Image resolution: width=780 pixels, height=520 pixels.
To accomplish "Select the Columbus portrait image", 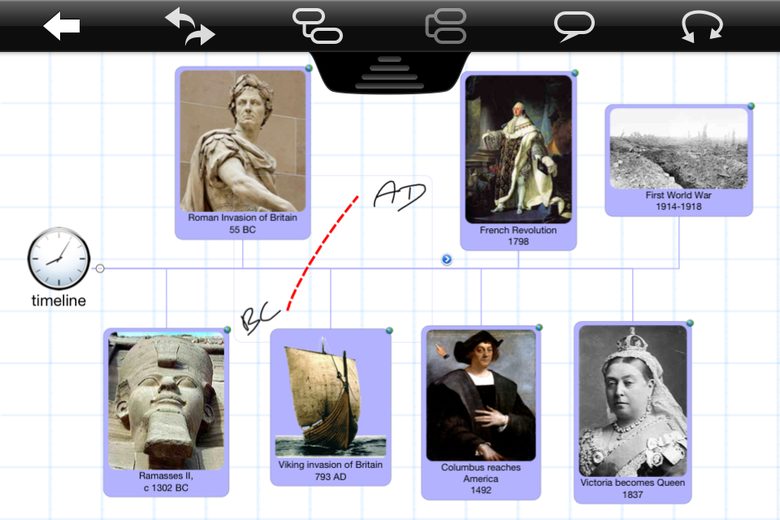I will coord(481,396).
